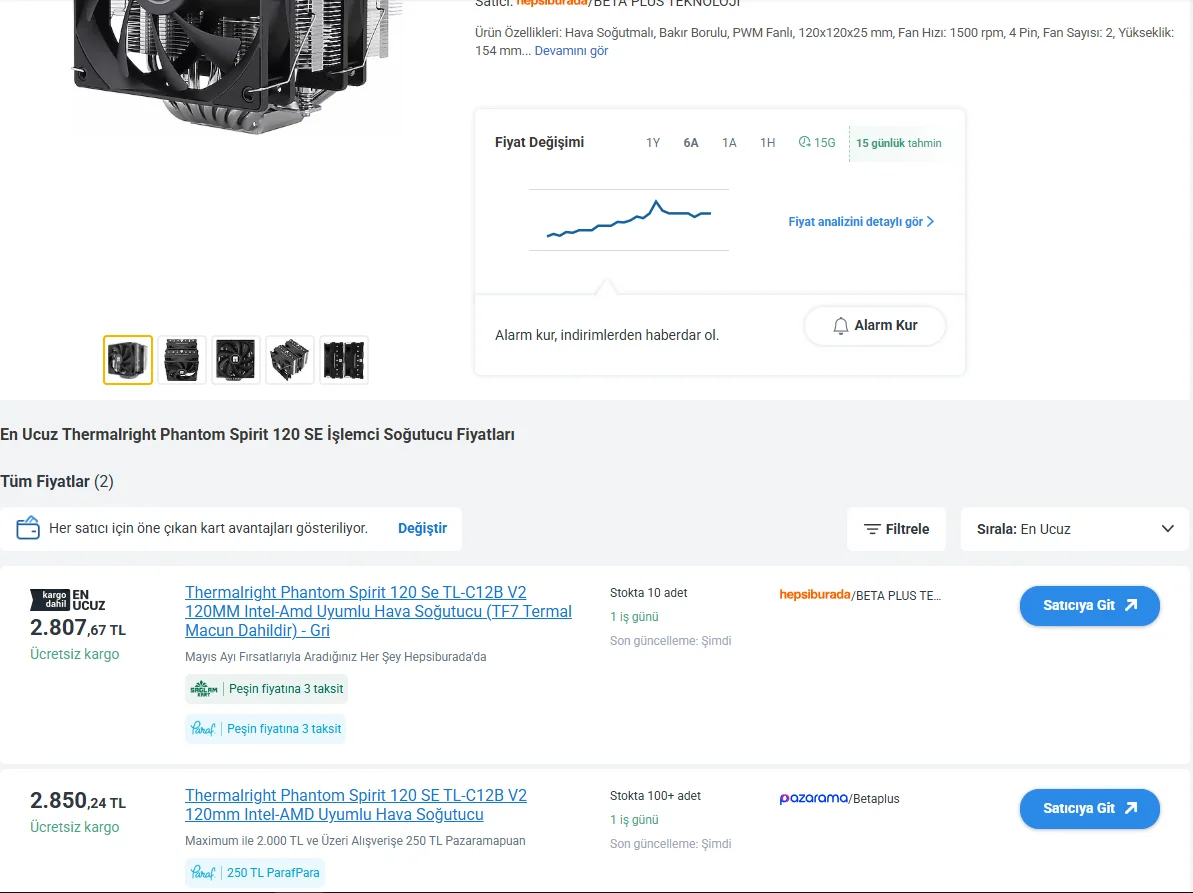Image resolution: width=1193 pixels, height=893 pixels.
Task: Click the Paraf 250 TL ParafPara badge
Action: (x=255, y=872)
